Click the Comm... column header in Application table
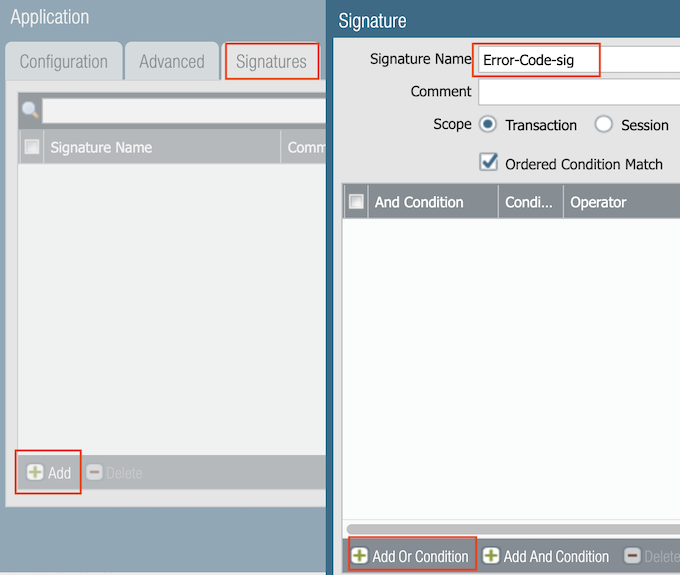 point(304,147)
